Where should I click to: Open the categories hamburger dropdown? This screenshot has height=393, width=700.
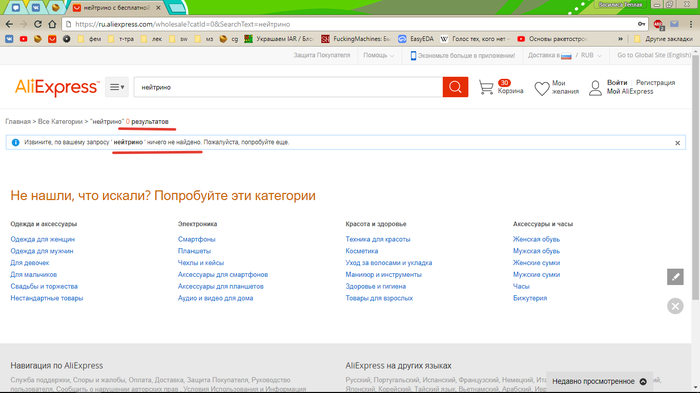117,87
